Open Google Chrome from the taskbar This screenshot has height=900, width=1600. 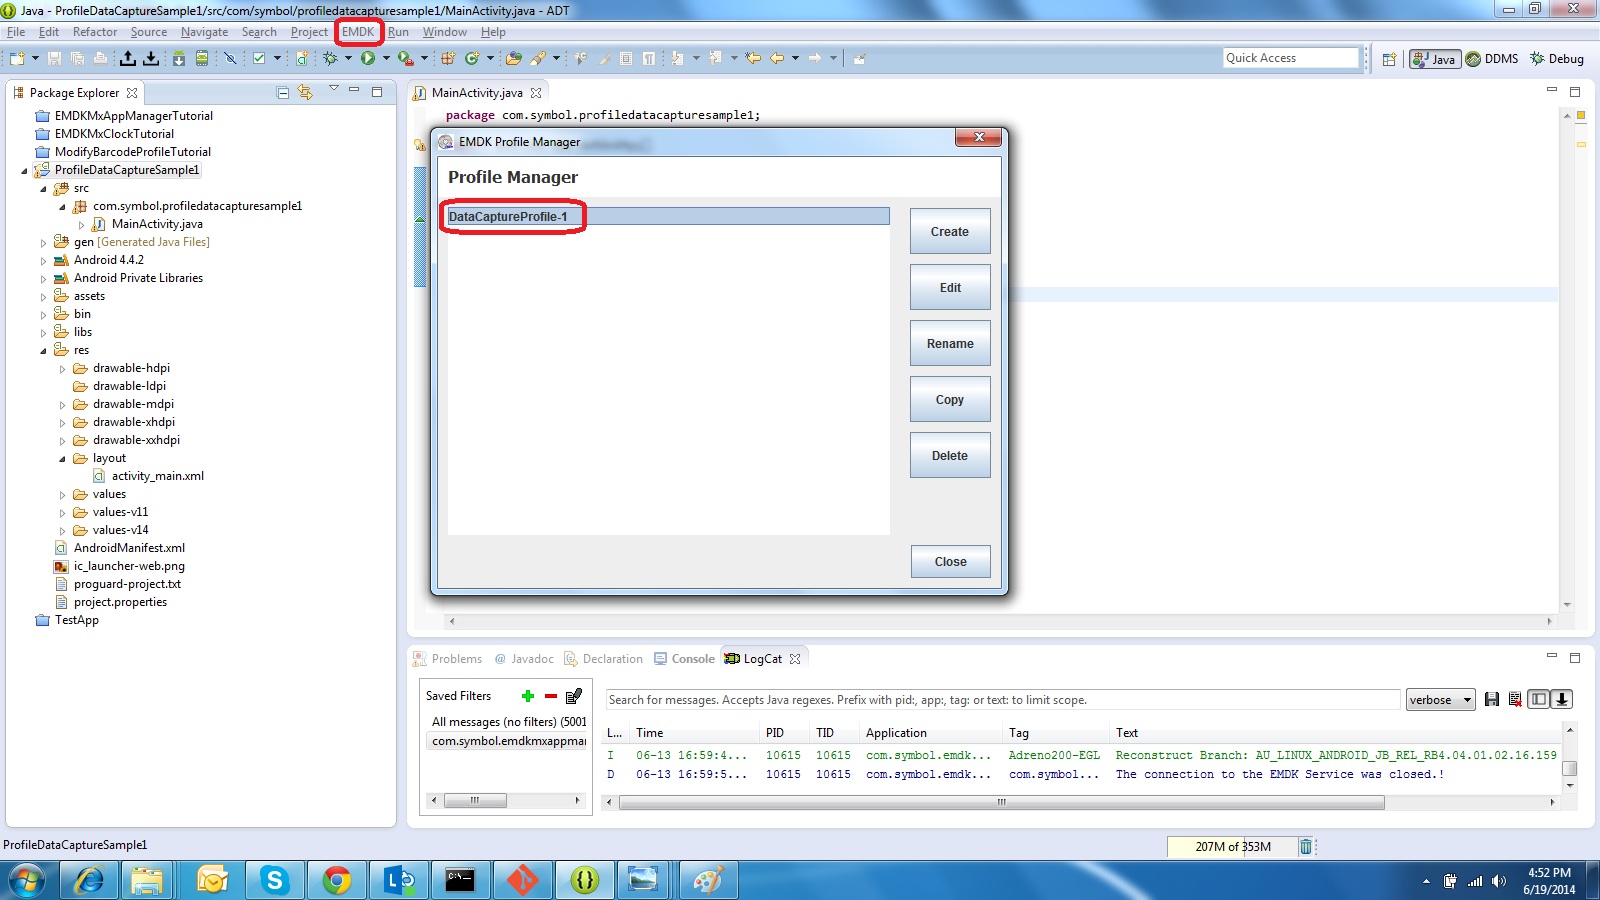337,880
